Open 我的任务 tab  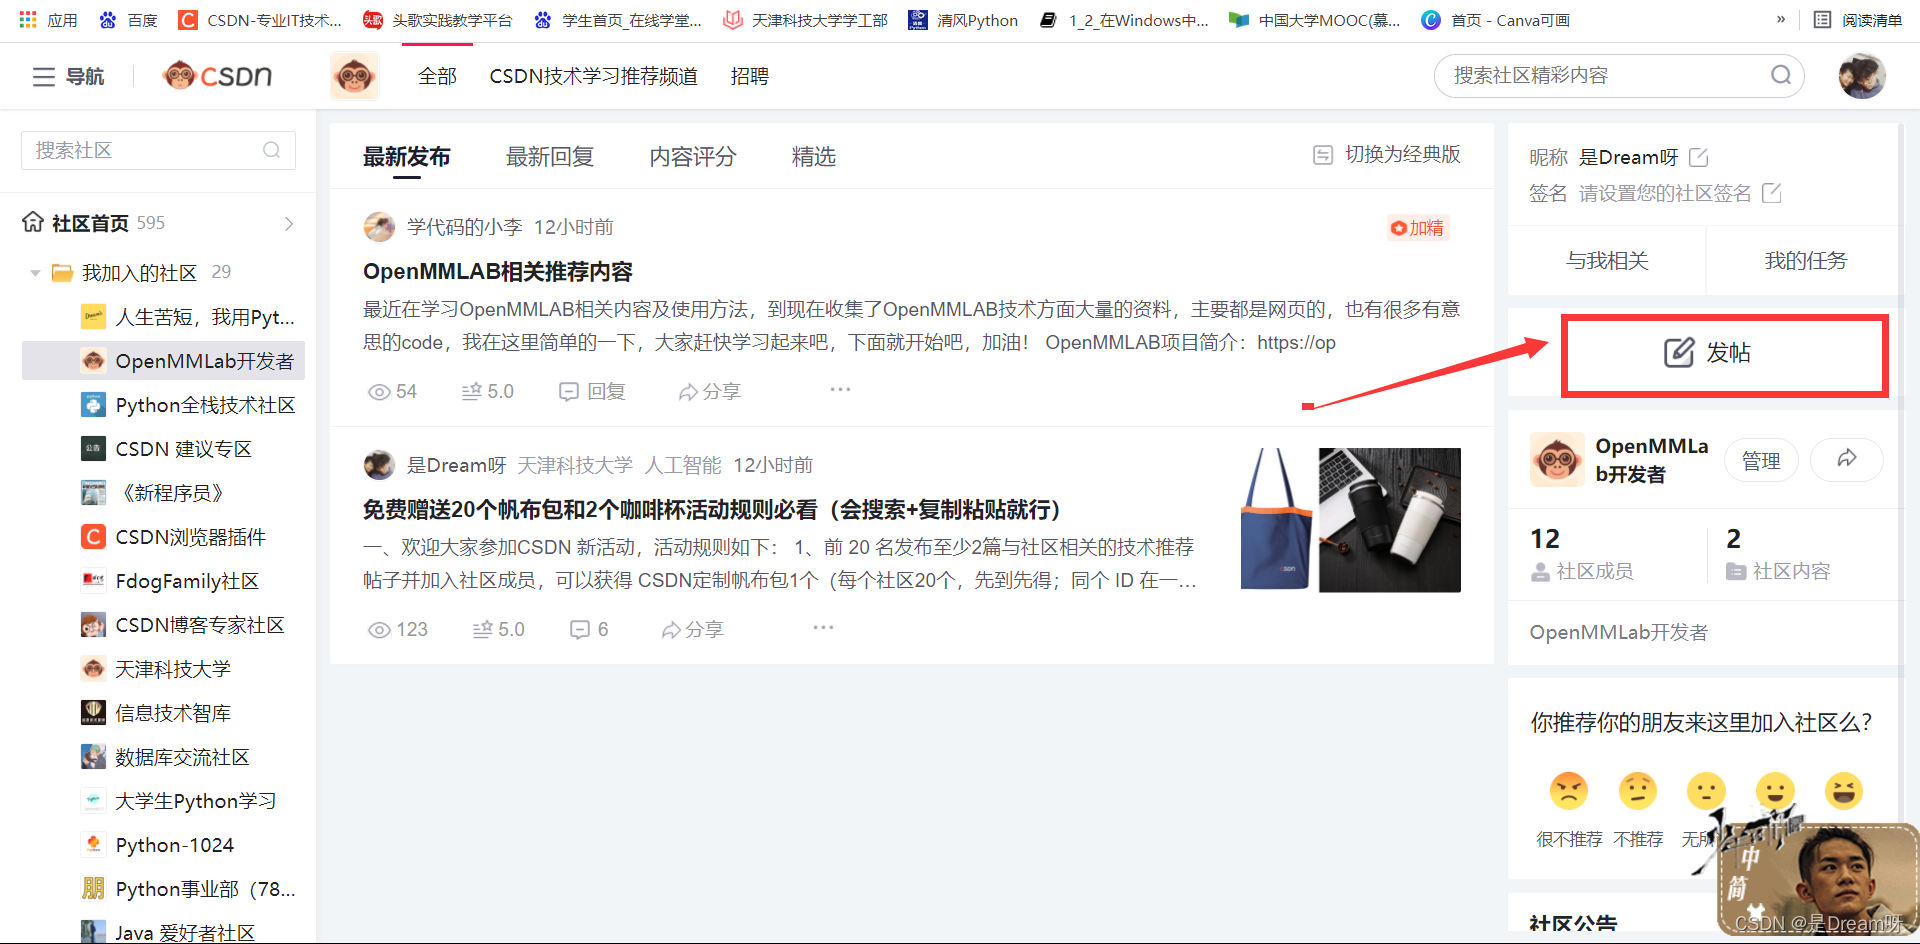(x=1805, y=261)
